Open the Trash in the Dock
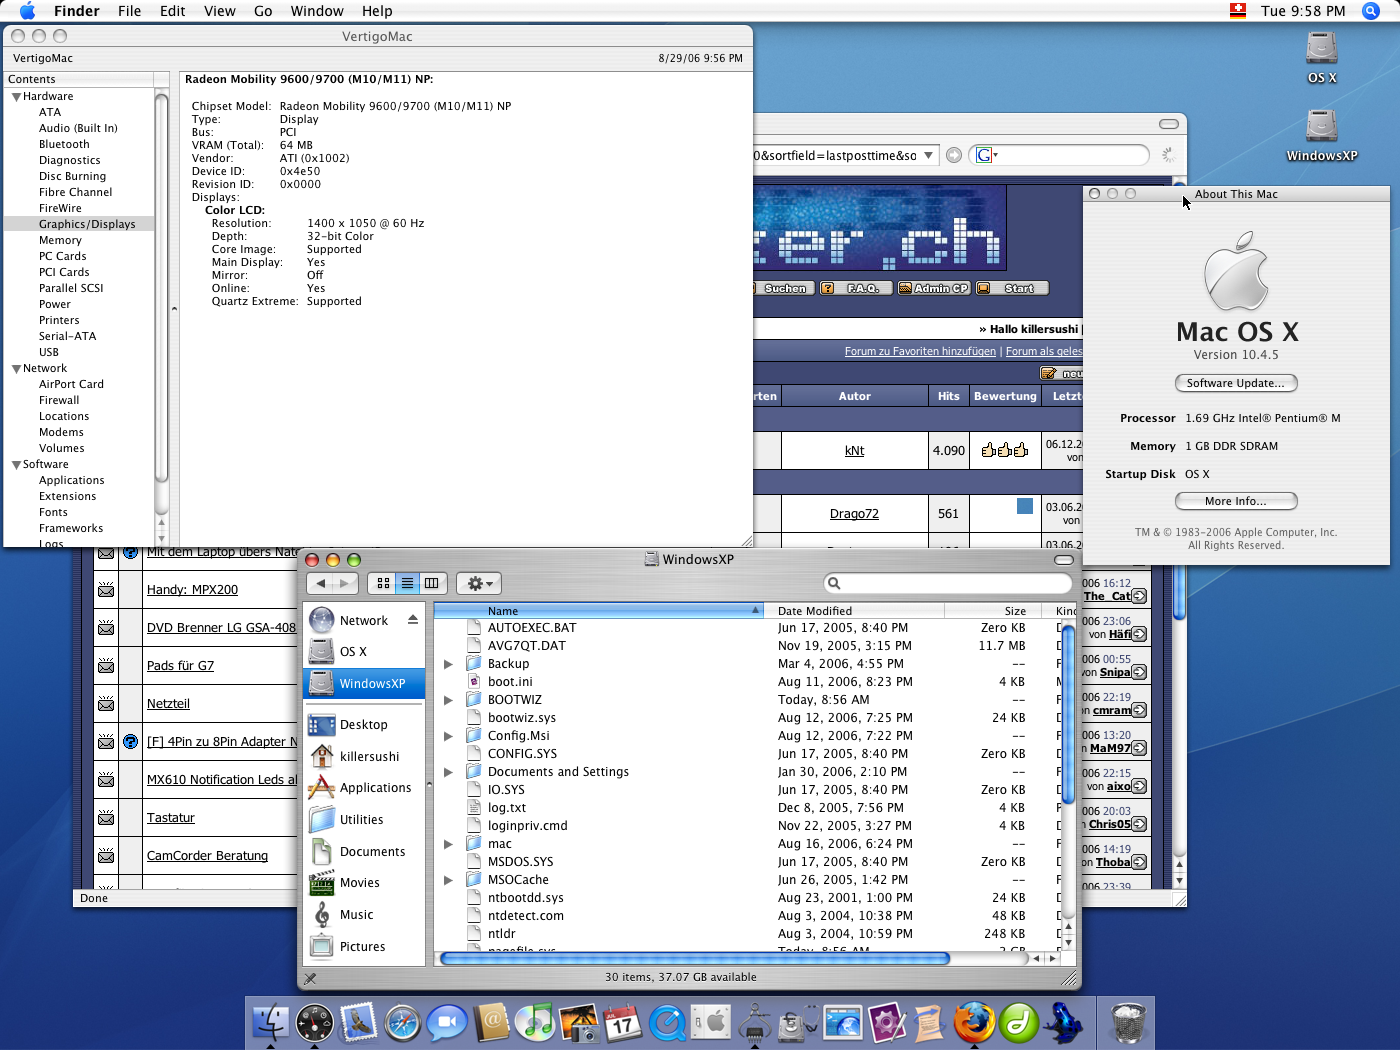The height and width of the screenshot is (1050, 1400). click(x=1129, y=1023)
